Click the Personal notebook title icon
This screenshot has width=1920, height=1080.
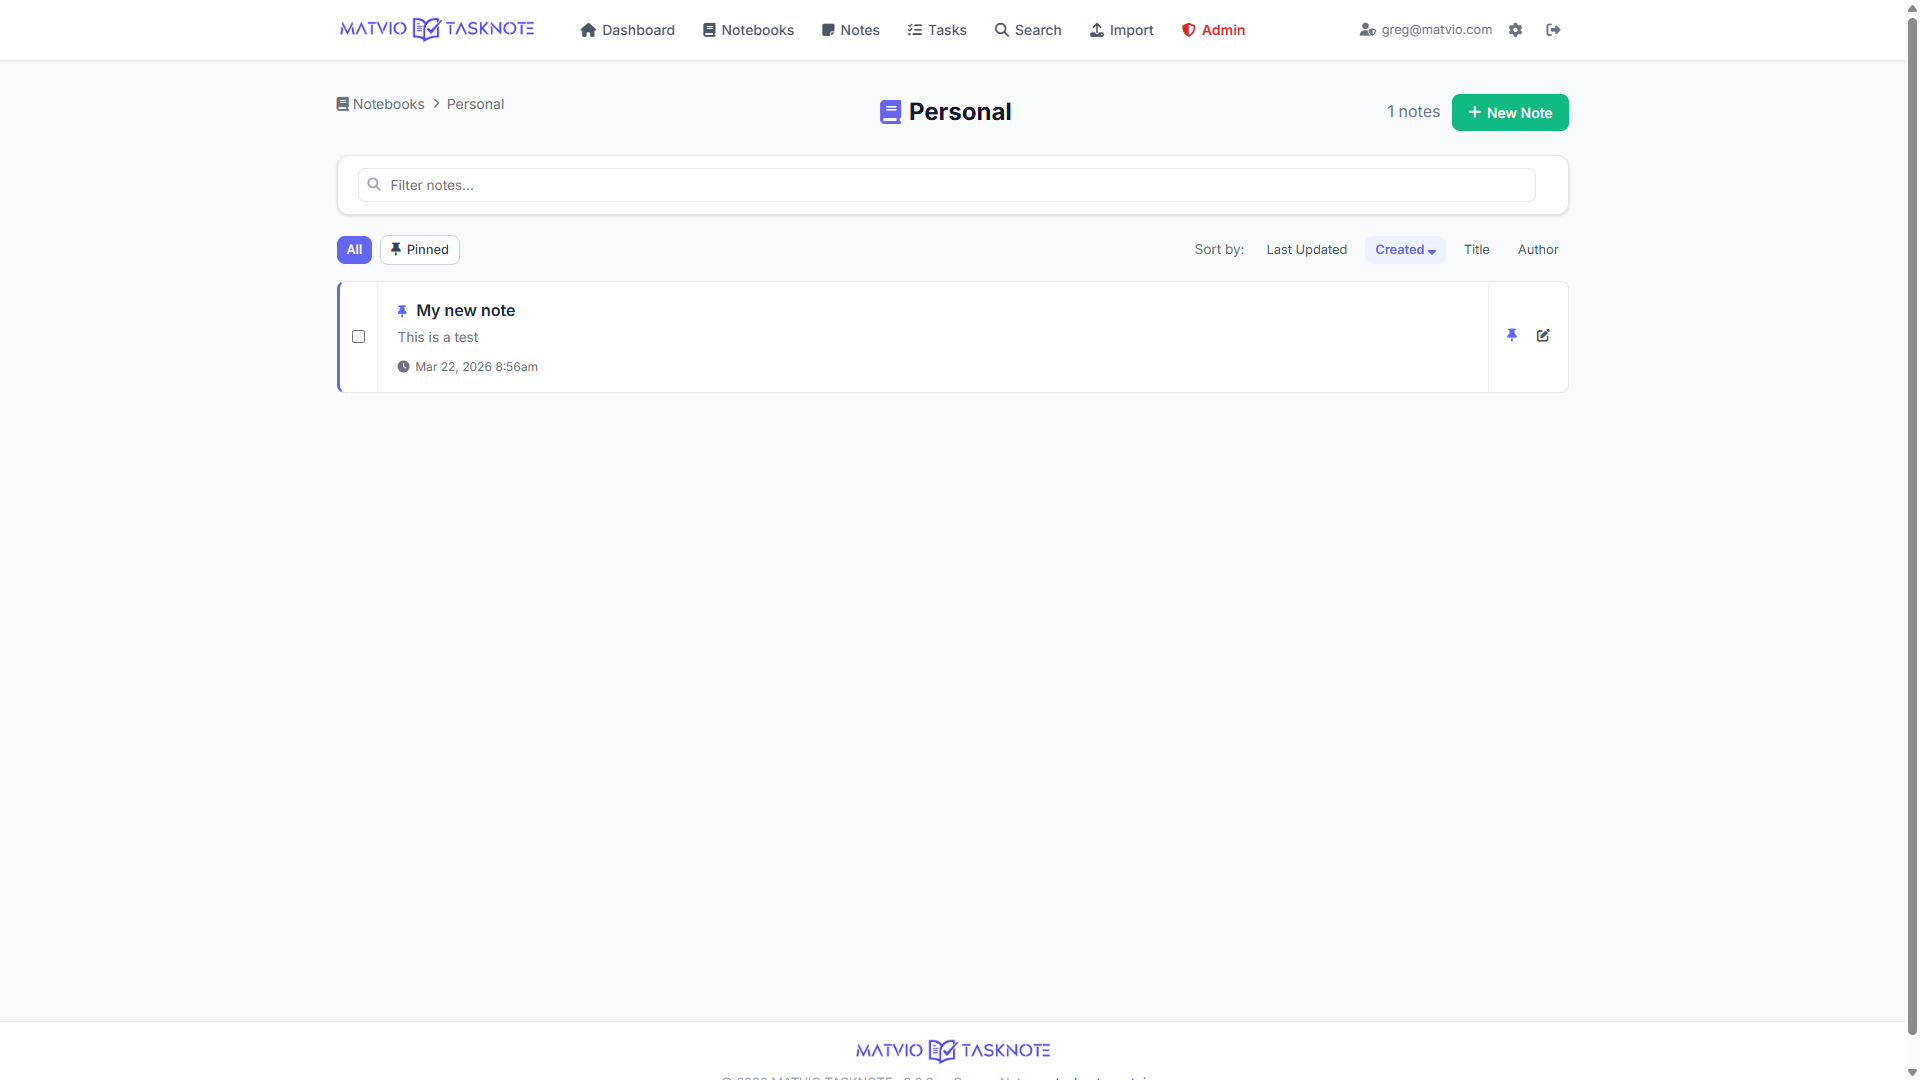[890, 112]
